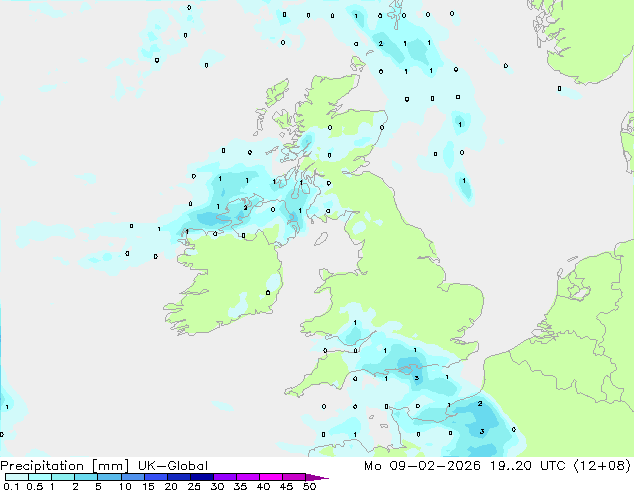Click the legend label '15'
The width and height of the screenshot is (634, 490).
coord(148,486)
